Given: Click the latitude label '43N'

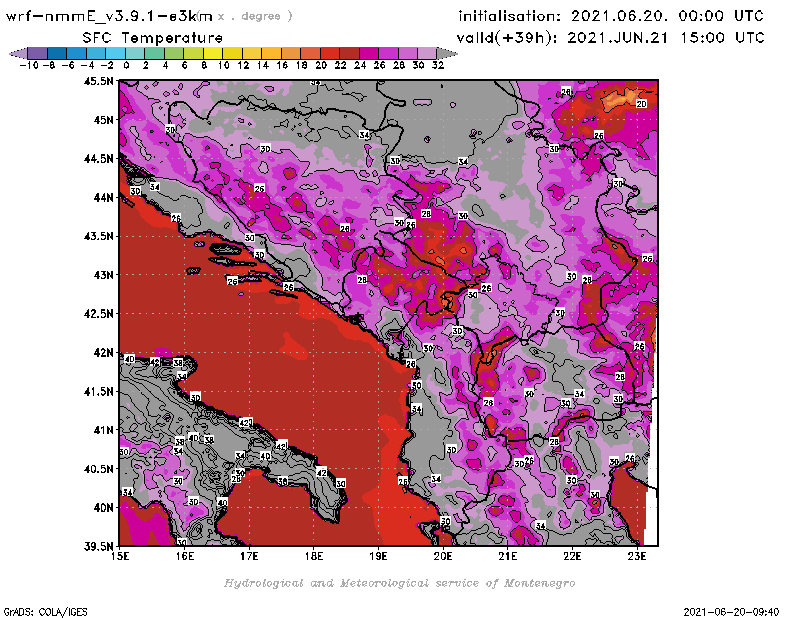Looking at the screenshot, I should [x=103, y=275].
